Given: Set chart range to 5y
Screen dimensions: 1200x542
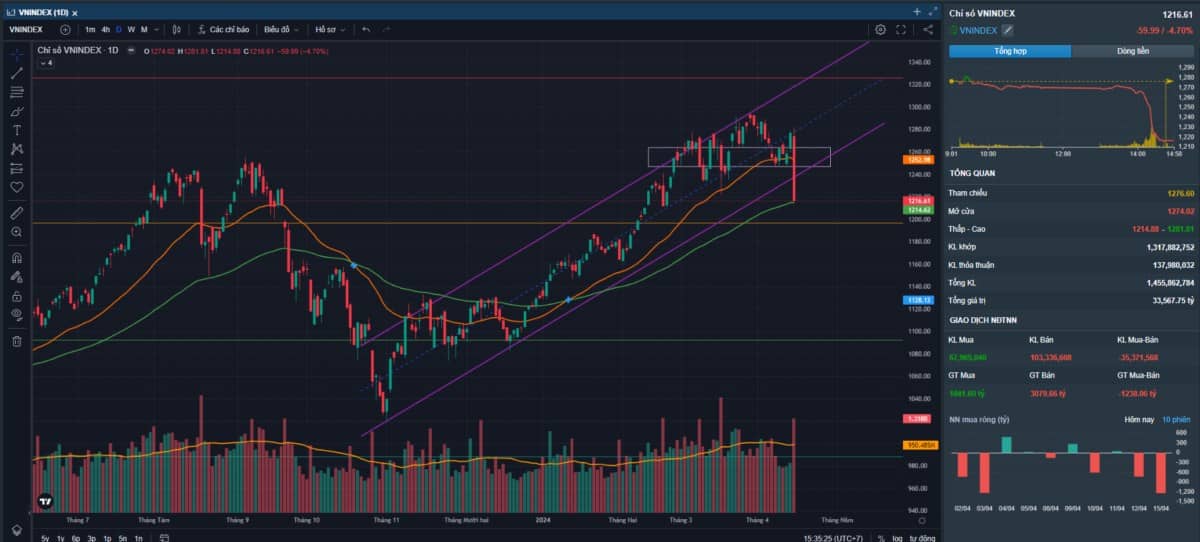Looking at the screenshot, I should (x=45, y=538).
